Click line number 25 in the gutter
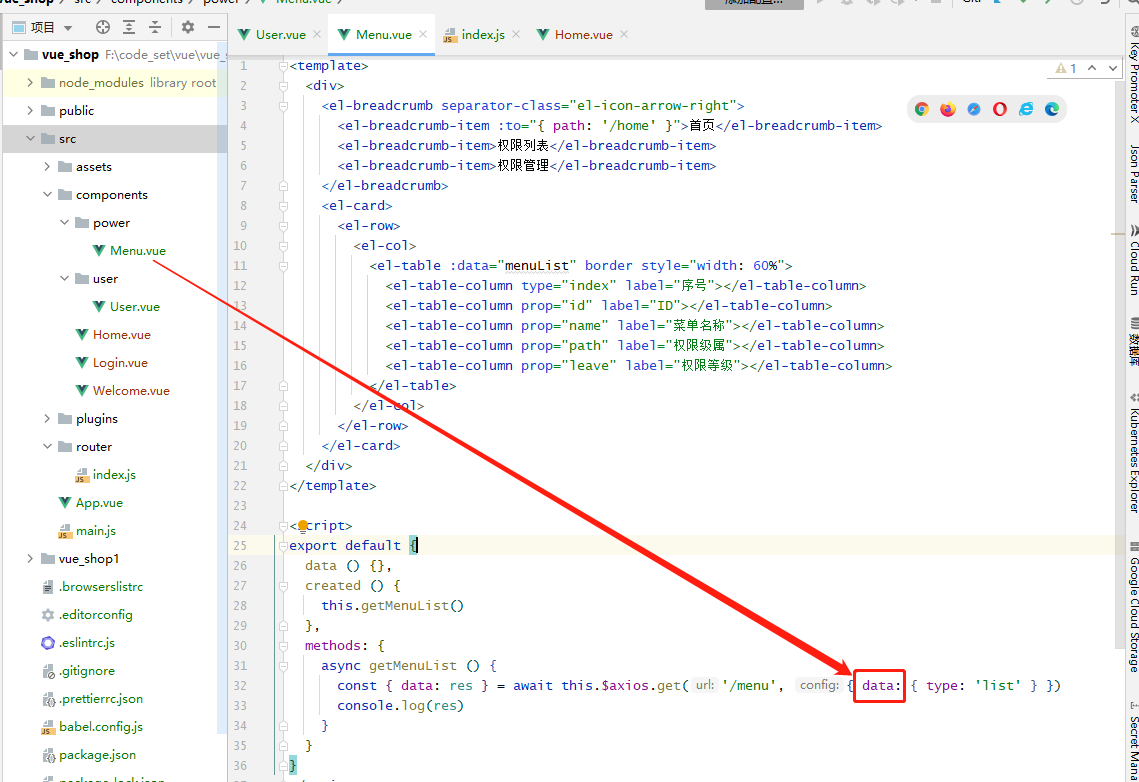1139x782 pixels. click(240, 545)
